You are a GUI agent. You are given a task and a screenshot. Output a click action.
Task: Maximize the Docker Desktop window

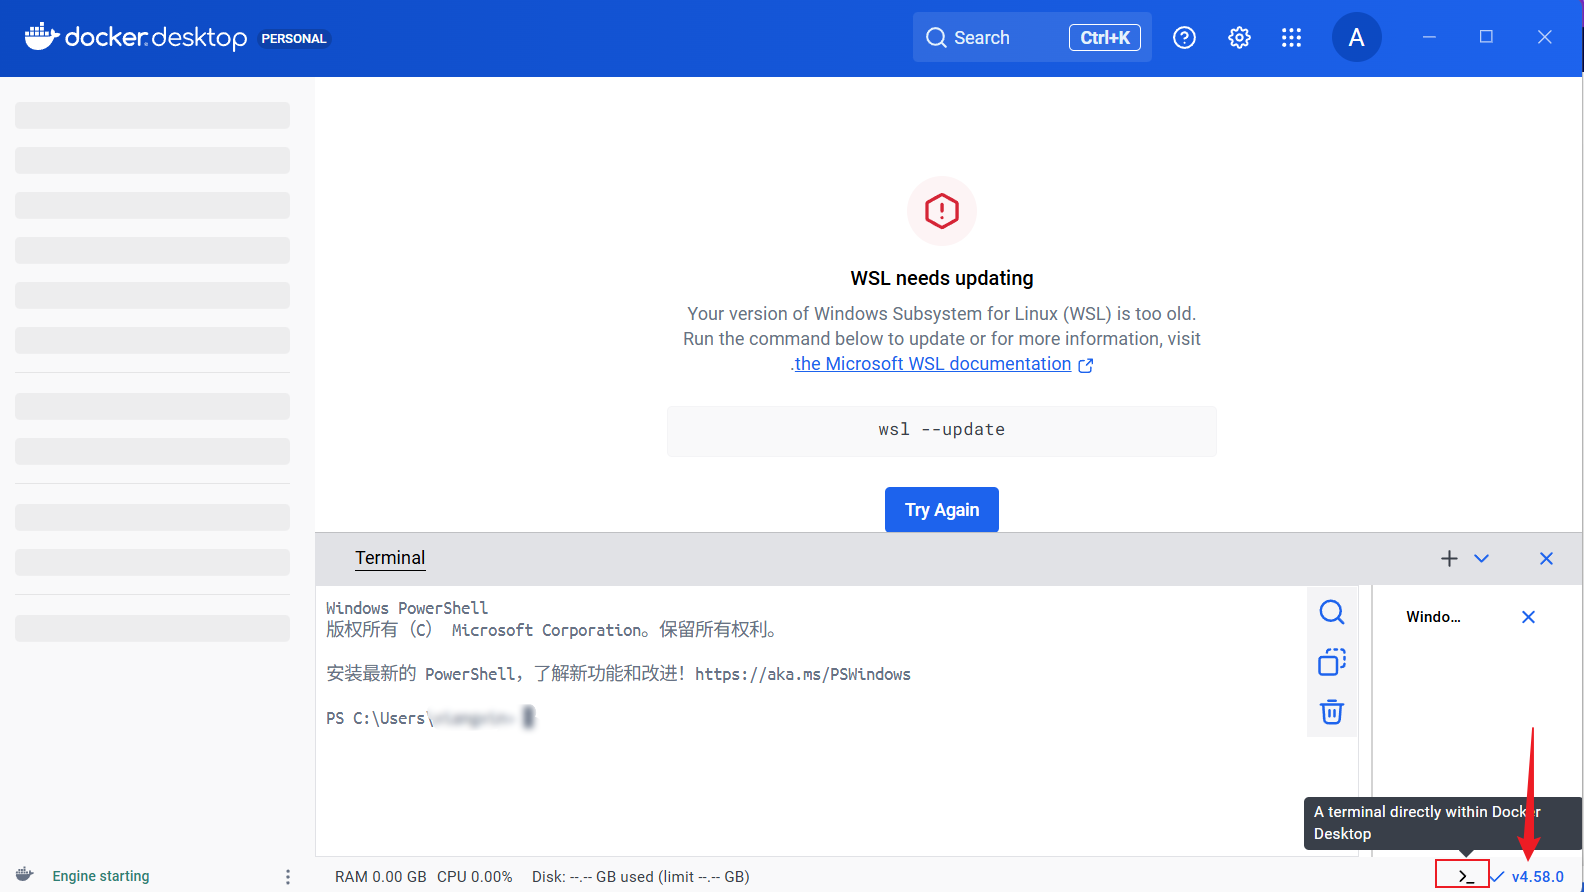(x=1486, y=38)
